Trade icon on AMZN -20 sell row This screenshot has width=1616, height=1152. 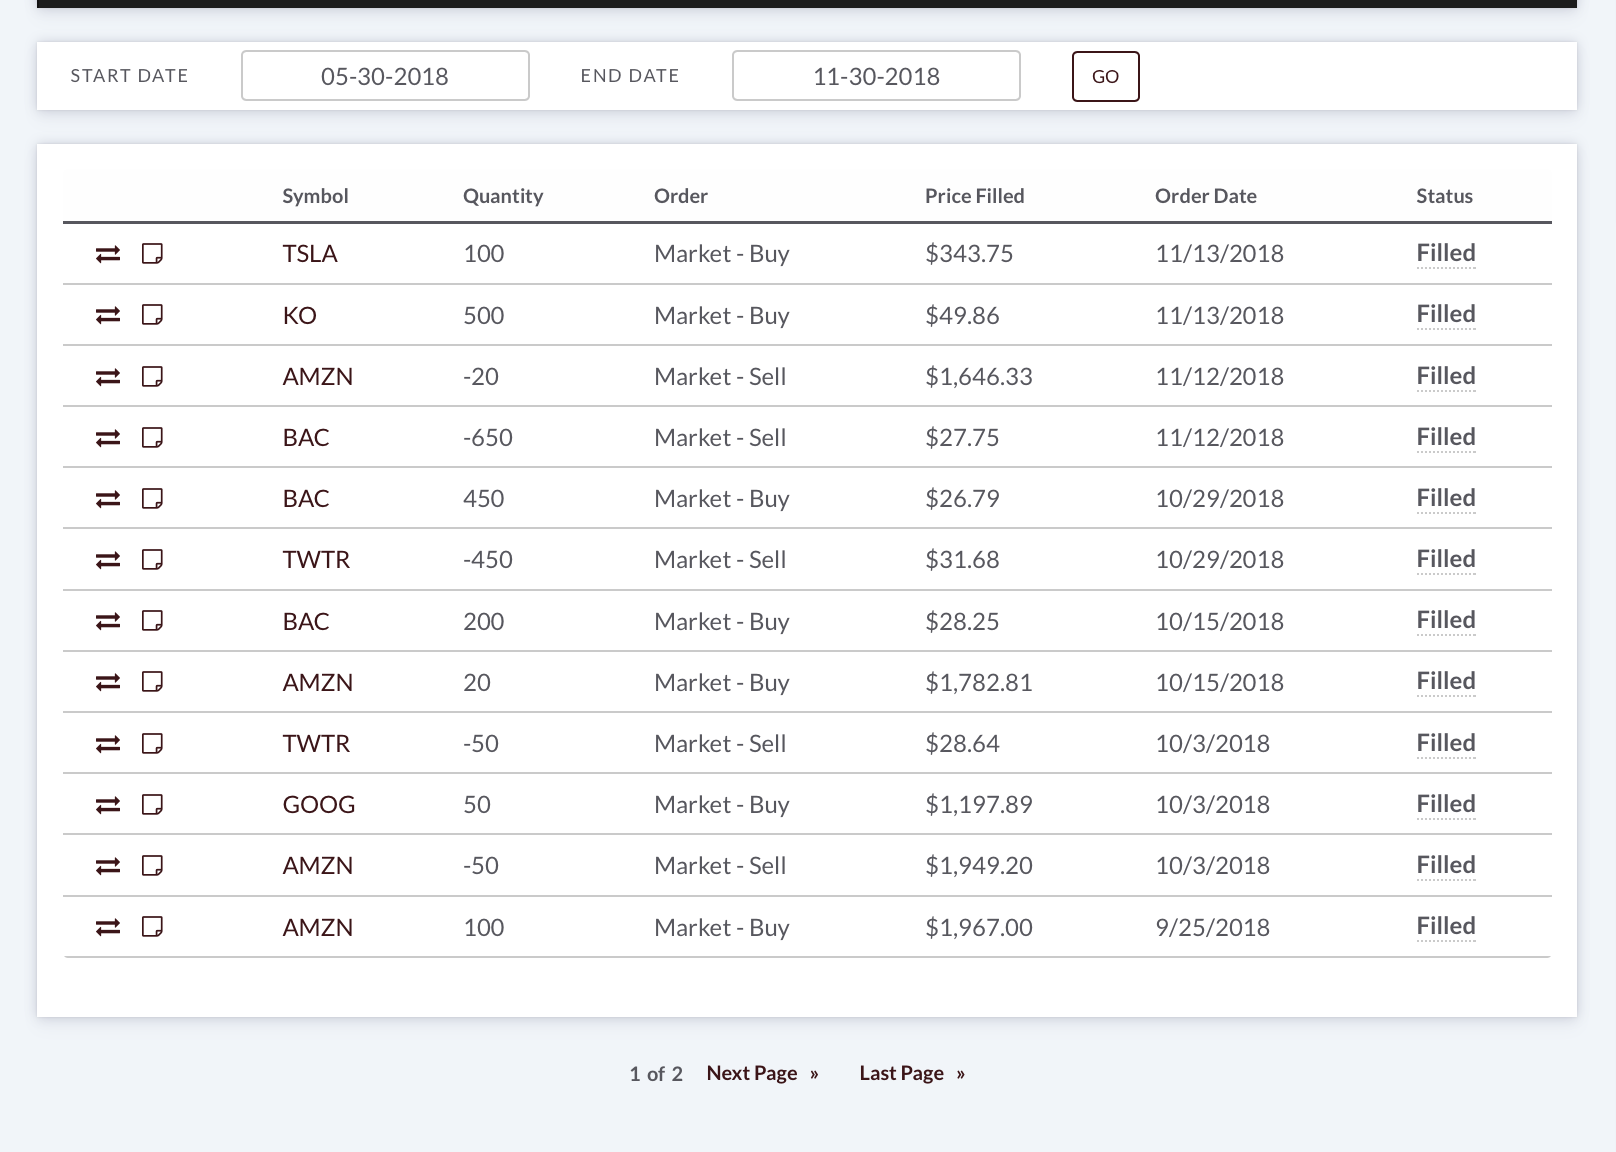(108, 376)
